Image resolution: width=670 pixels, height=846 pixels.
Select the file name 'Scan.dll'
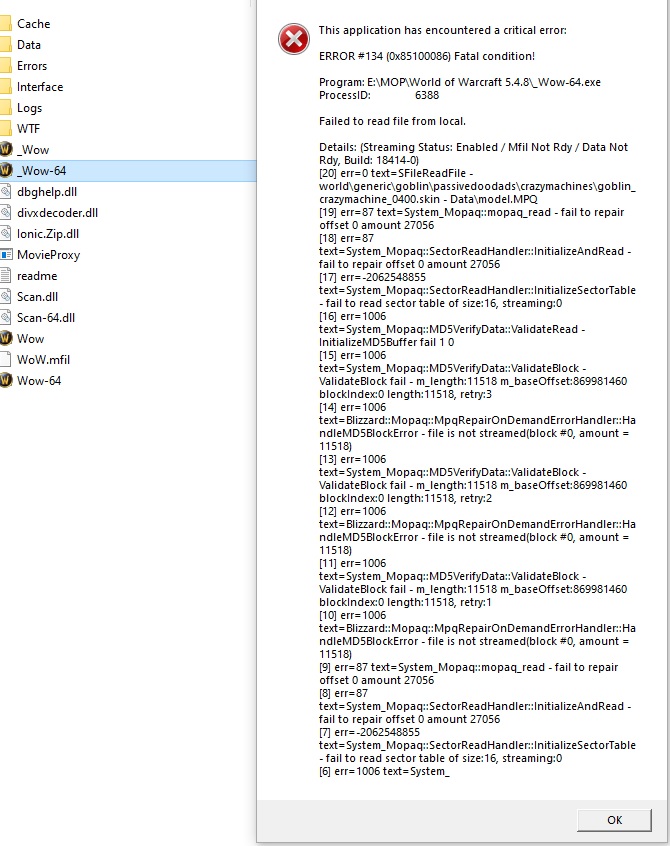pyautogui.click(x=37, y=297)
